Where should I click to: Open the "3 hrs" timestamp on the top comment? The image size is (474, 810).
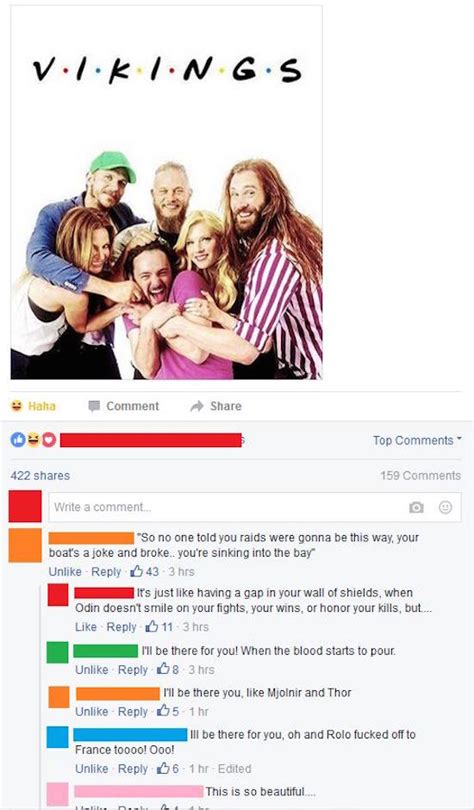pos(181,571)
